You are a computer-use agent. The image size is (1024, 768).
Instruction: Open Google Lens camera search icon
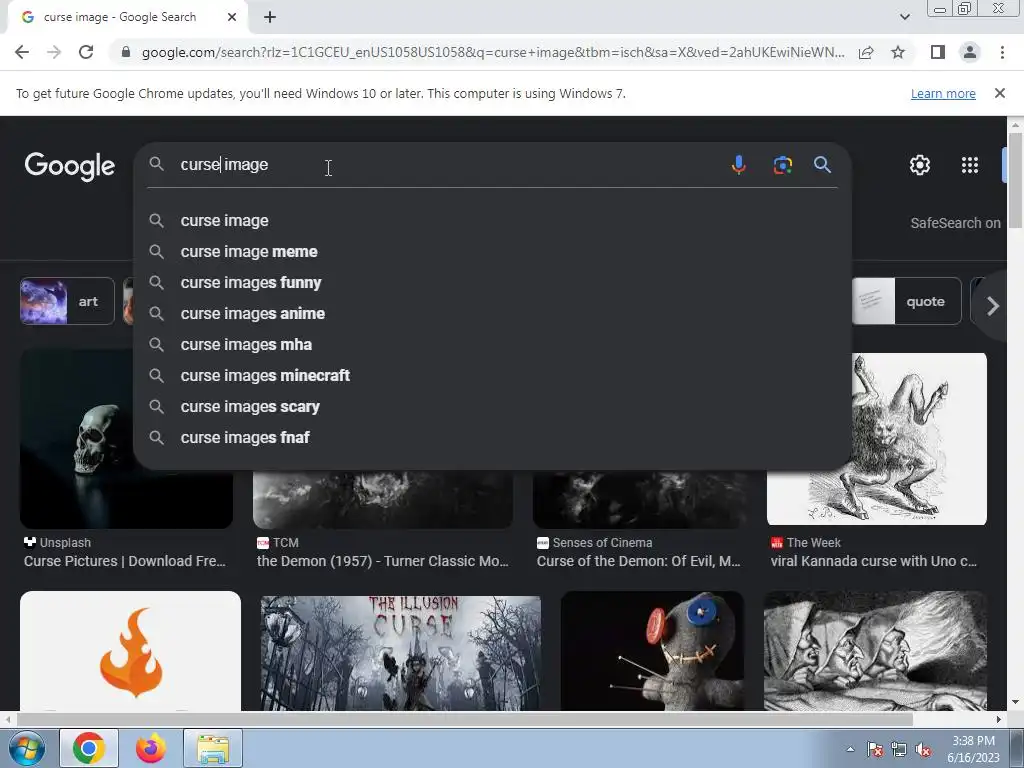click(x=782, y=165)
